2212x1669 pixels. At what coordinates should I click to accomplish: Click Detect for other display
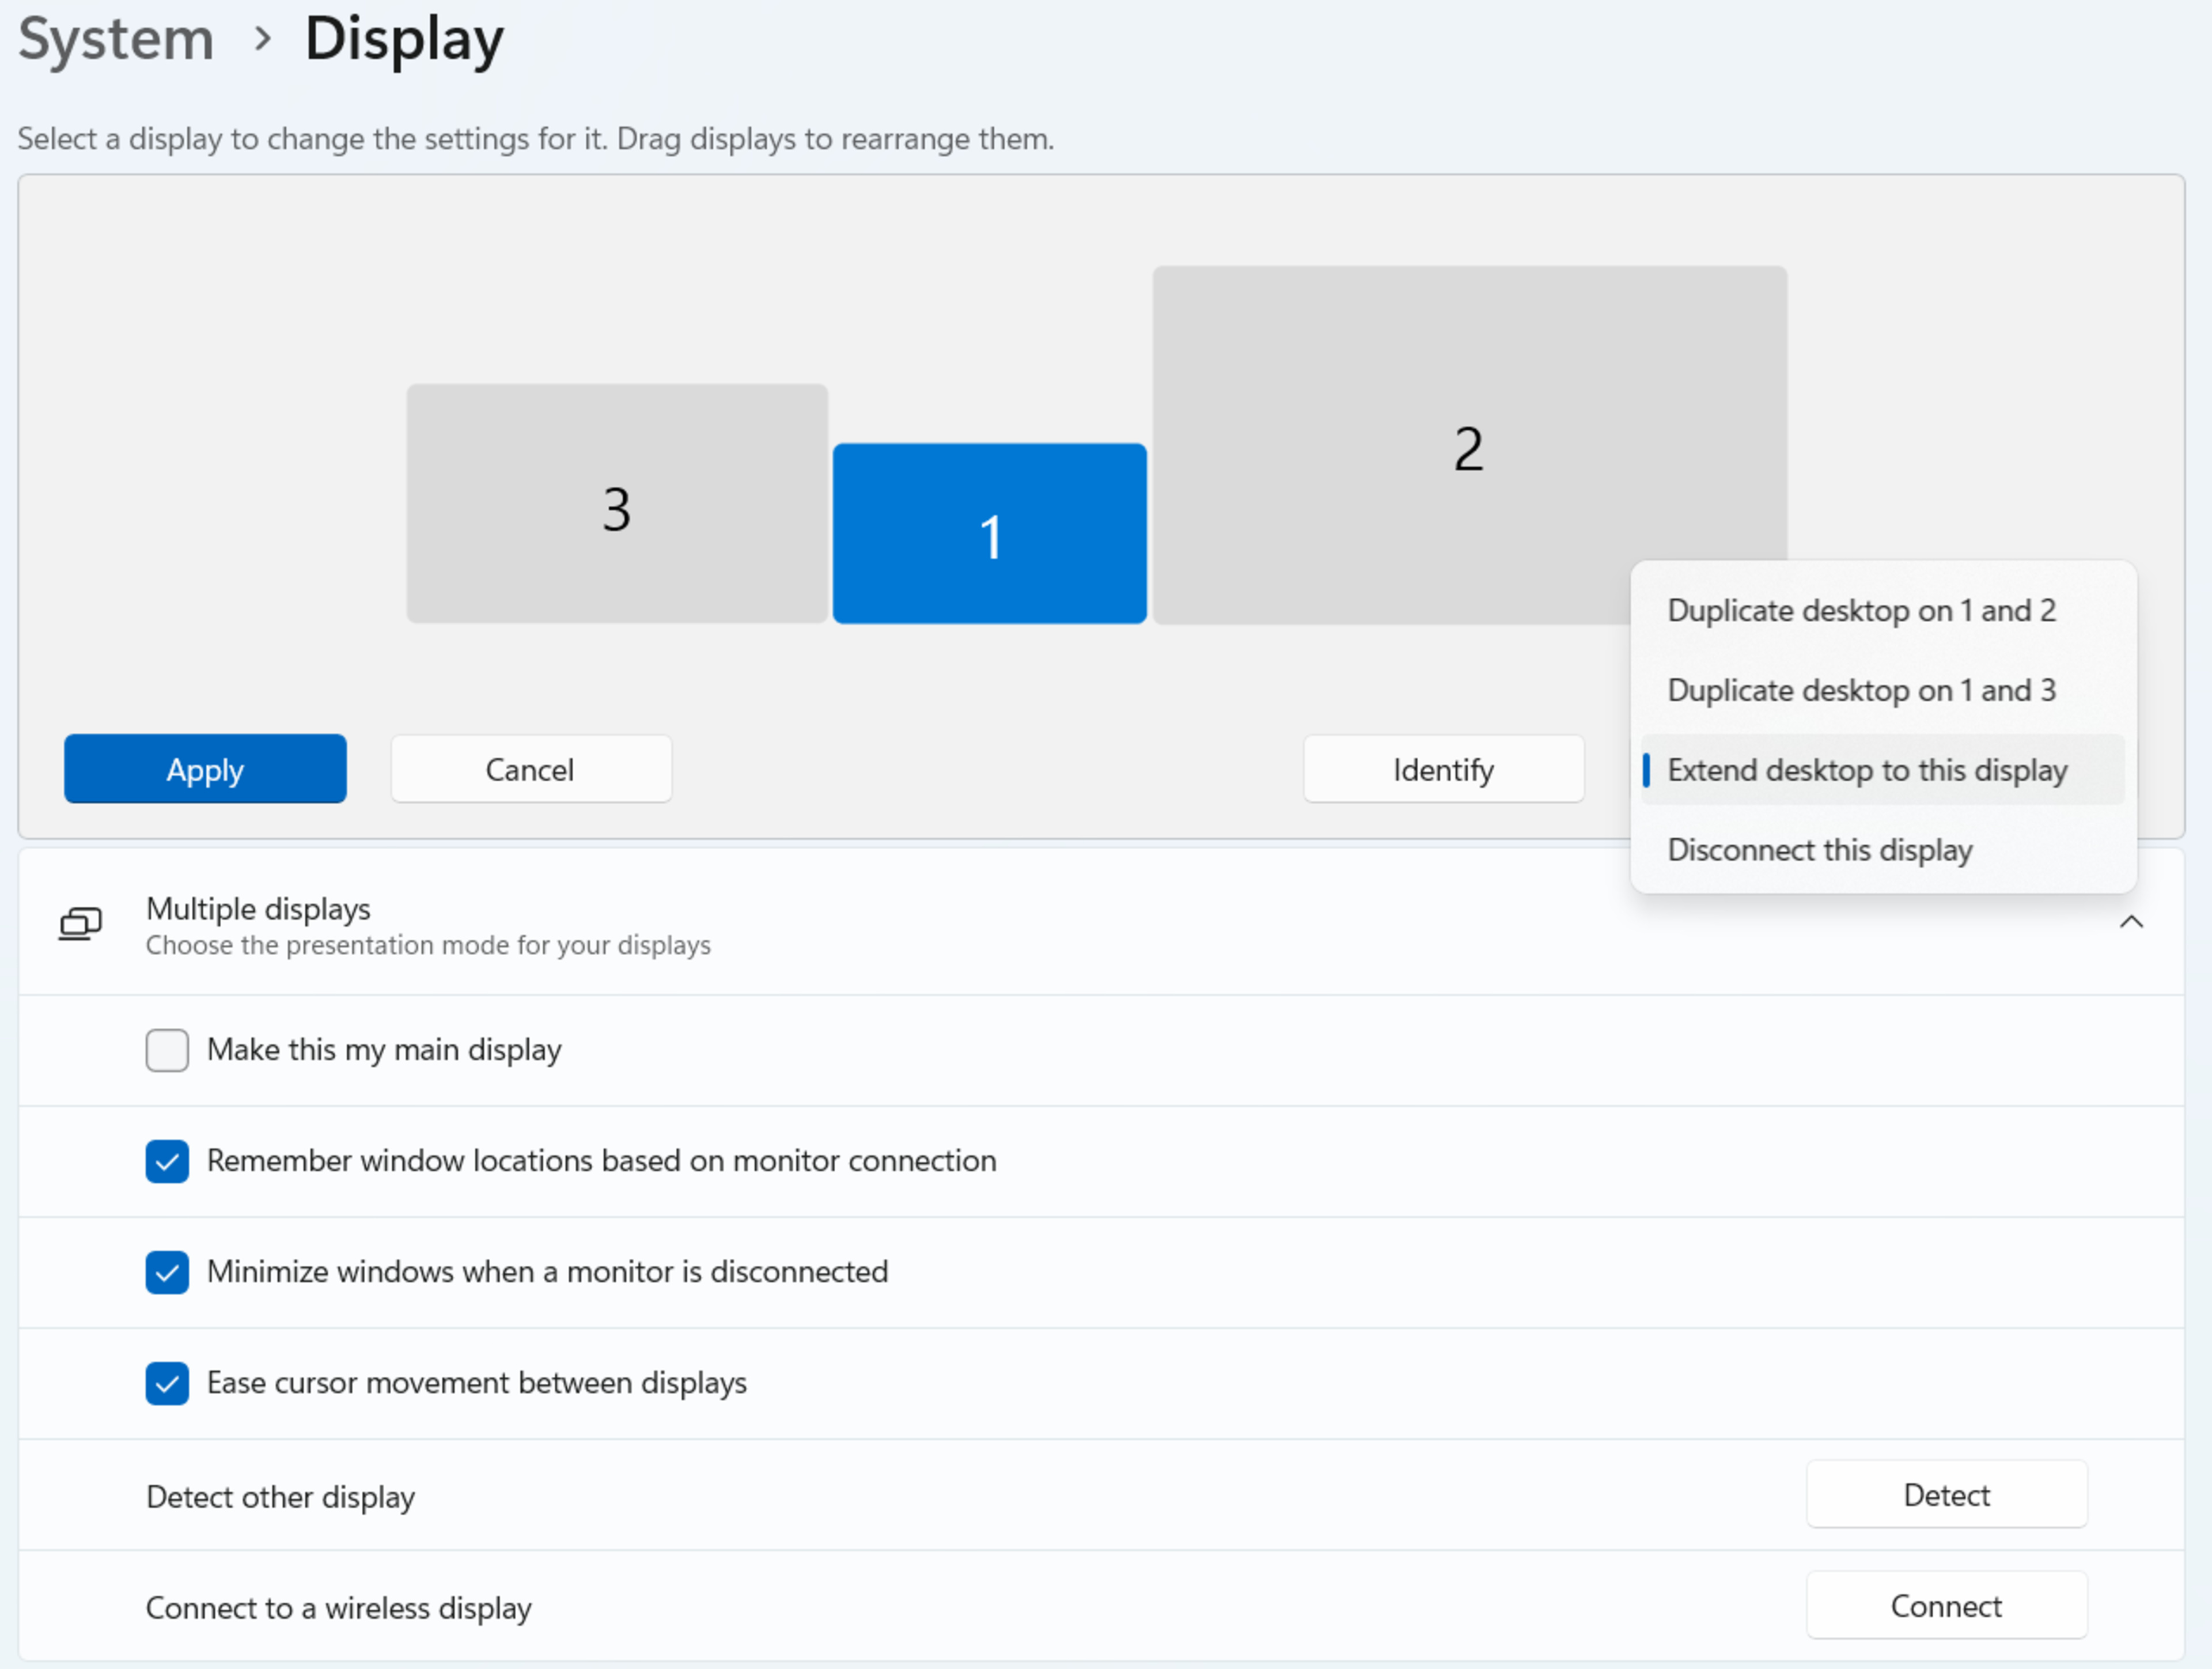click(x=1945, y=1495)
